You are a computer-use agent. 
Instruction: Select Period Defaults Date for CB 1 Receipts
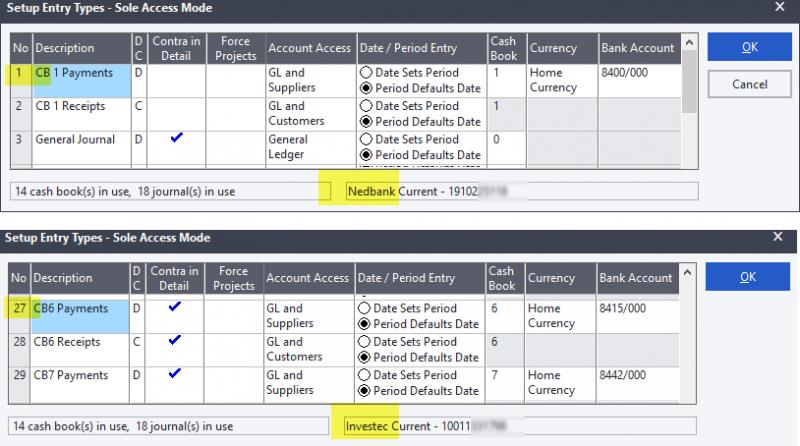365,122
